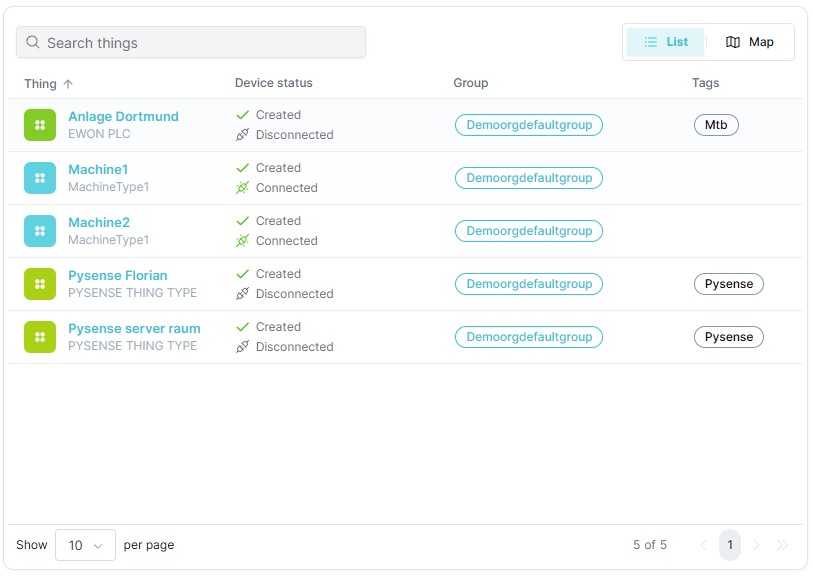Click the magnifier icon in the search bar
This screenshot has height=576, width=813.
point(31,42)
